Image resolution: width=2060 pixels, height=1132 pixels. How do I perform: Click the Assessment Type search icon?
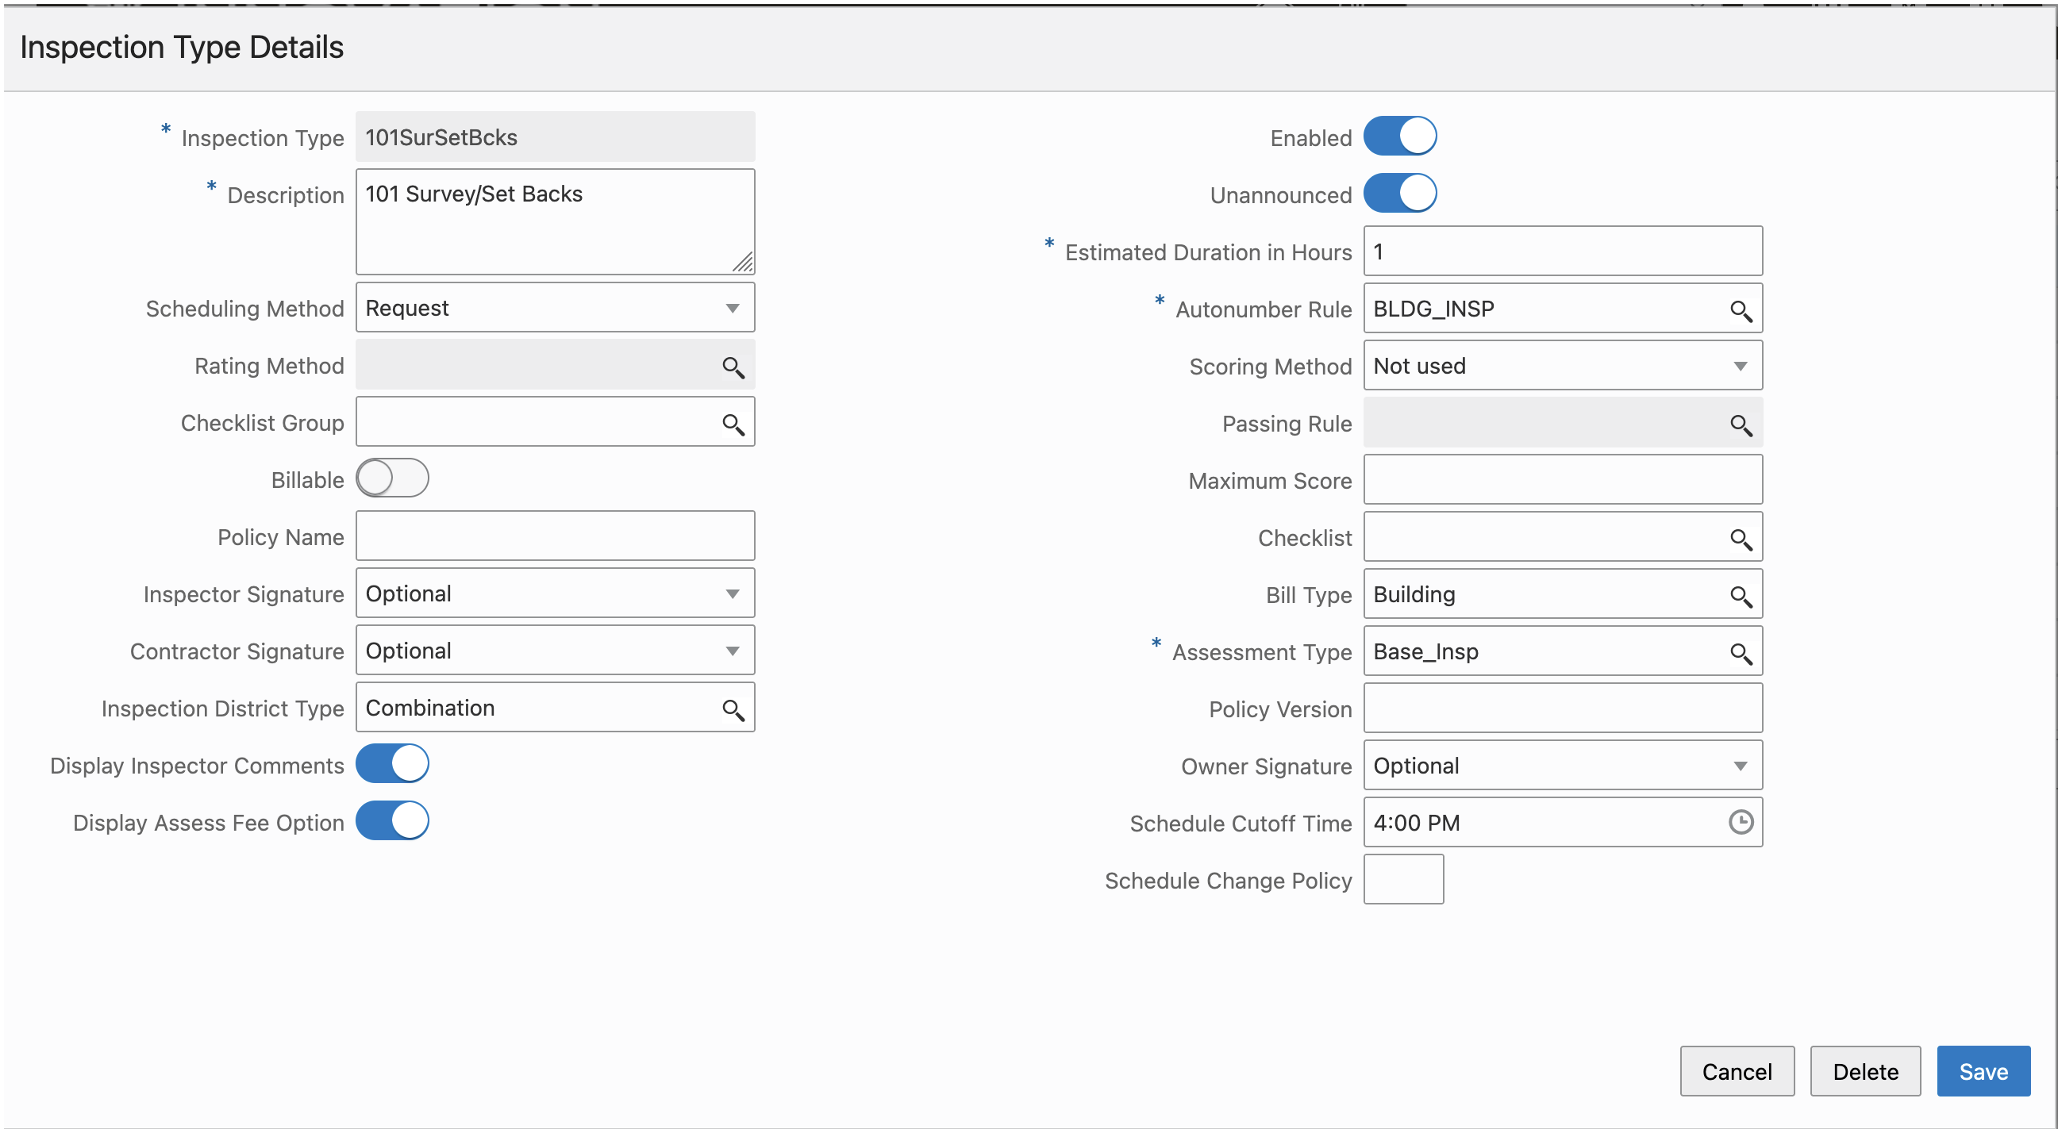click(x=1740, y=654)
